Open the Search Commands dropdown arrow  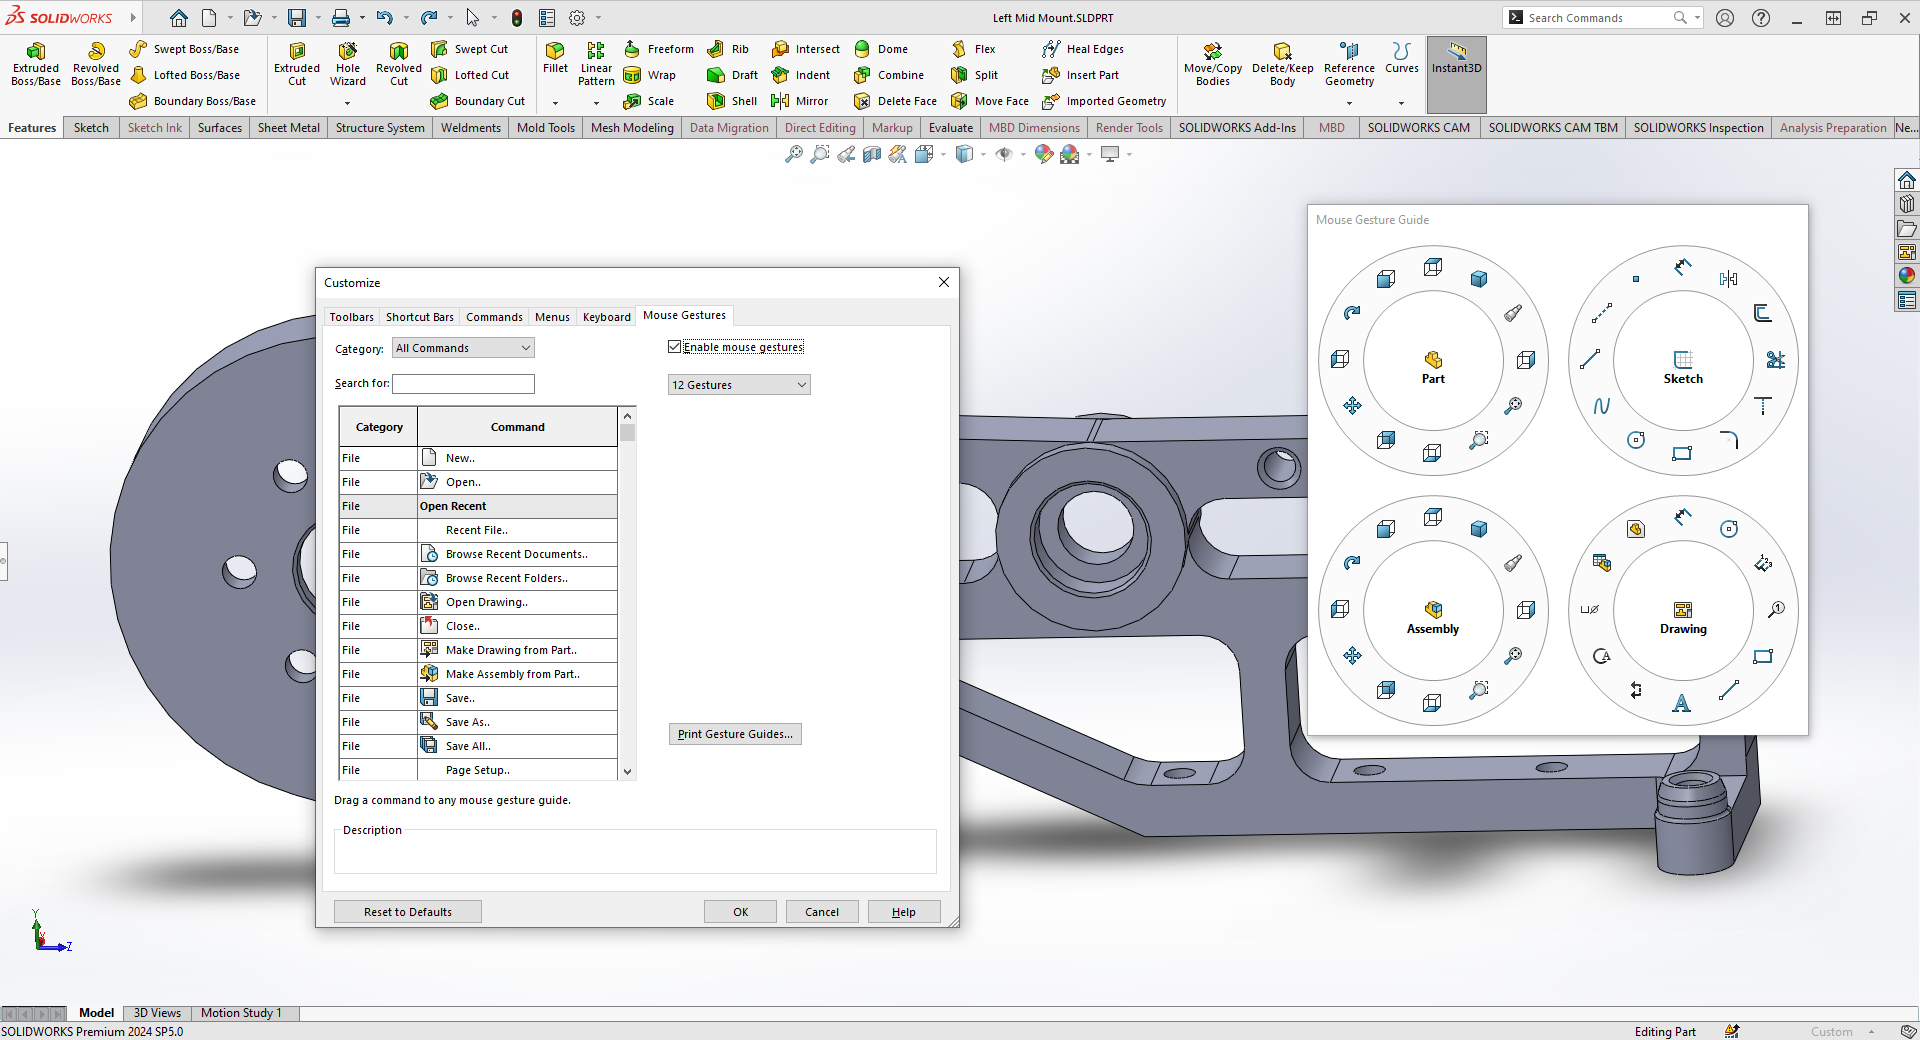click(x=1697, y=18)
